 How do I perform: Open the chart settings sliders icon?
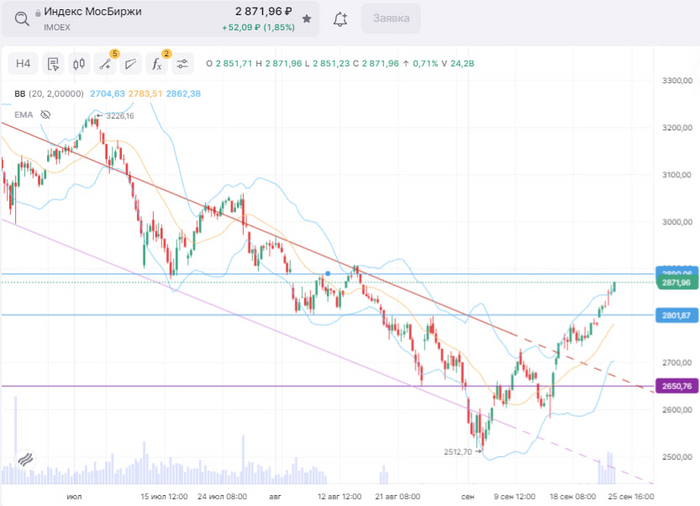coord(182,64)
